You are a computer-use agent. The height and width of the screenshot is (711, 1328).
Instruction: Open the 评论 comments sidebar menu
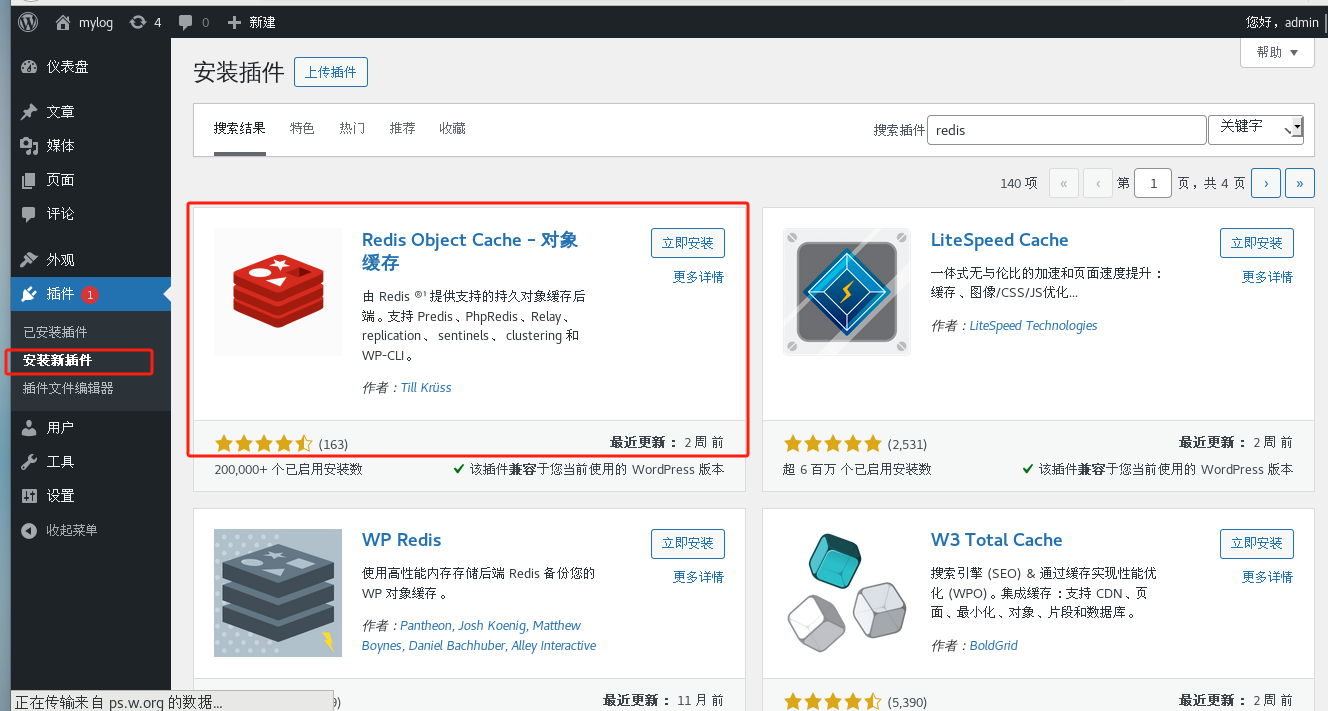pos(90,214)
